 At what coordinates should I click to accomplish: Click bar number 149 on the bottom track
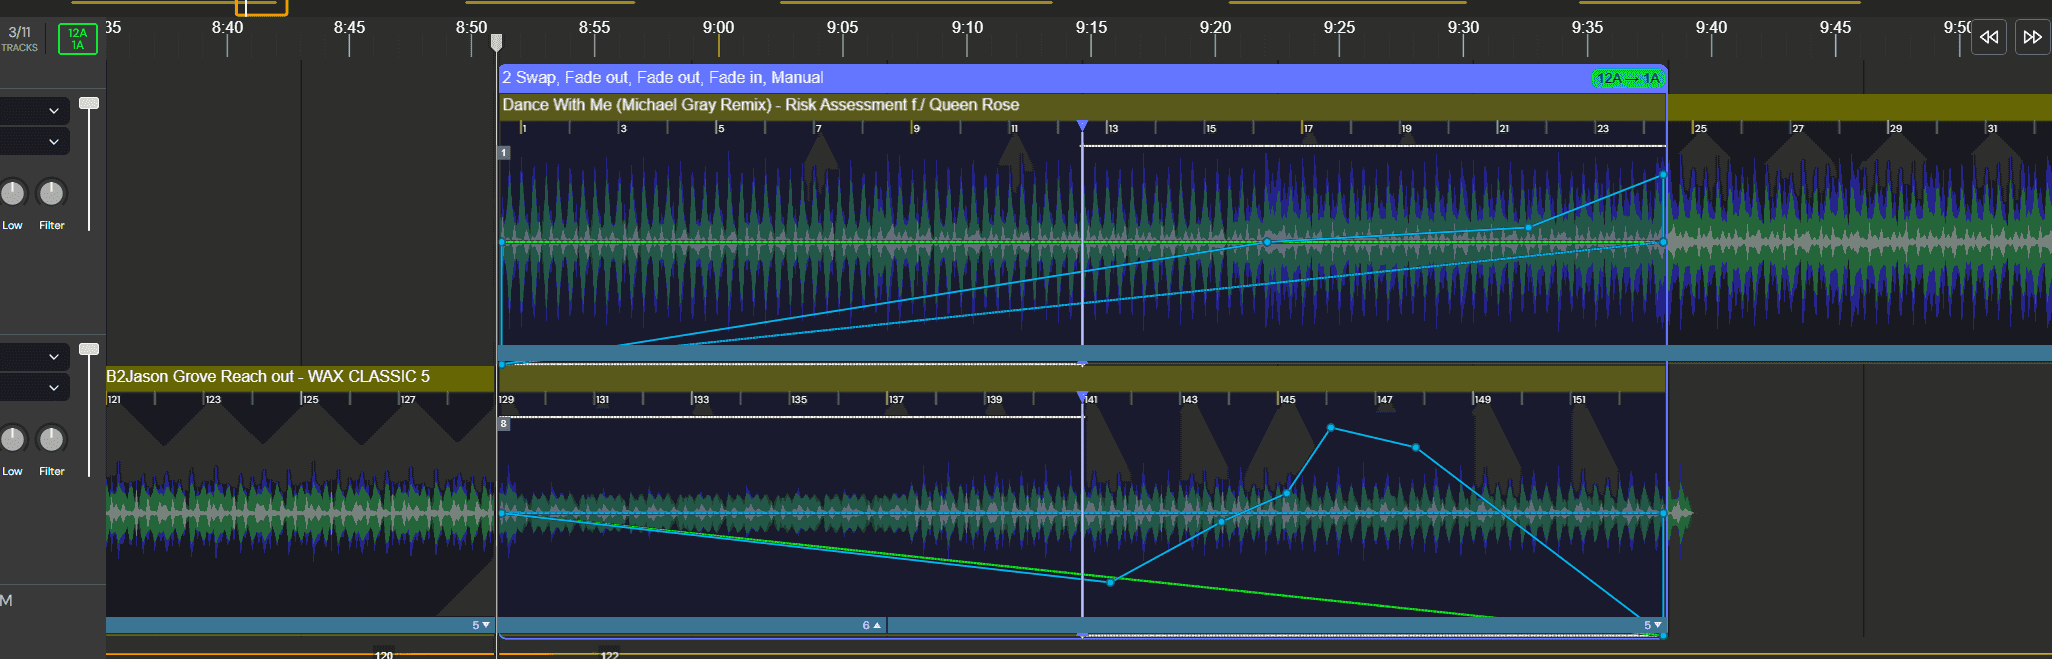pos(1482,399)
